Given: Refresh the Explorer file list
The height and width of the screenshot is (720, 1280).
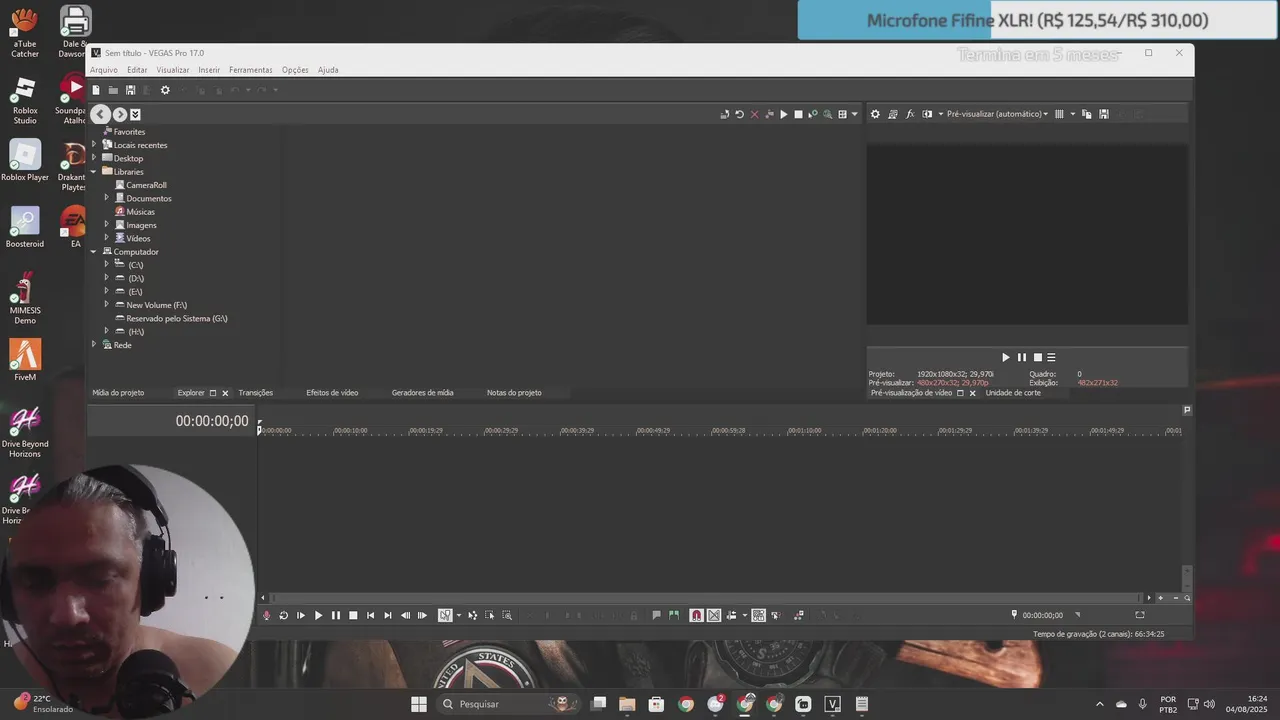Looking at the screenshot, I should click(x=739, y=114).
